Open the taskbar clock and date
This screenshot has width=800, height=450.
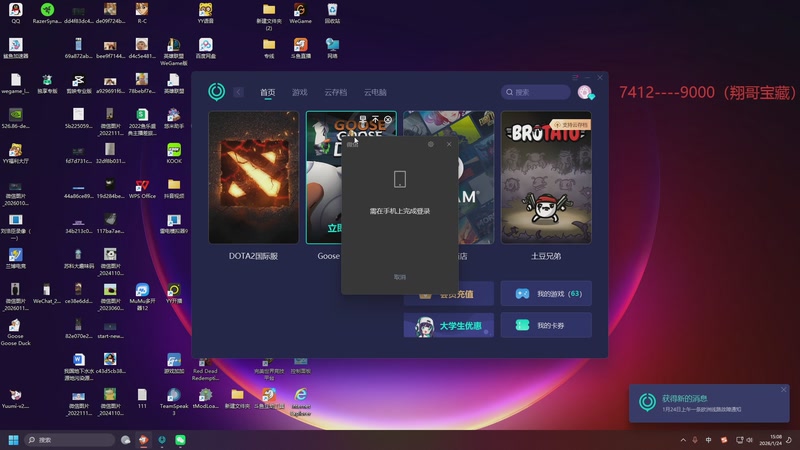pyautogui.click(x=771, y=440)
